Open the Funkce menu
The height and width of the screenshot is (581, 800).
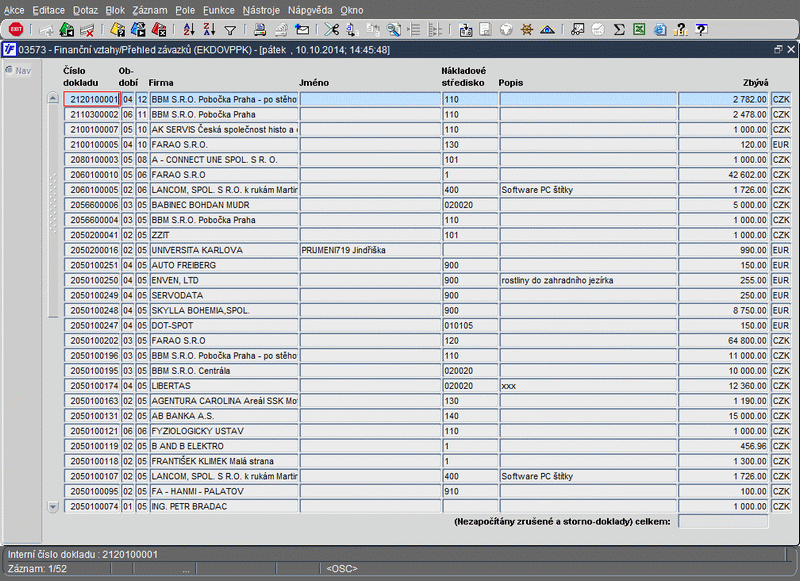pyautogui.click(x=219, y=10)
